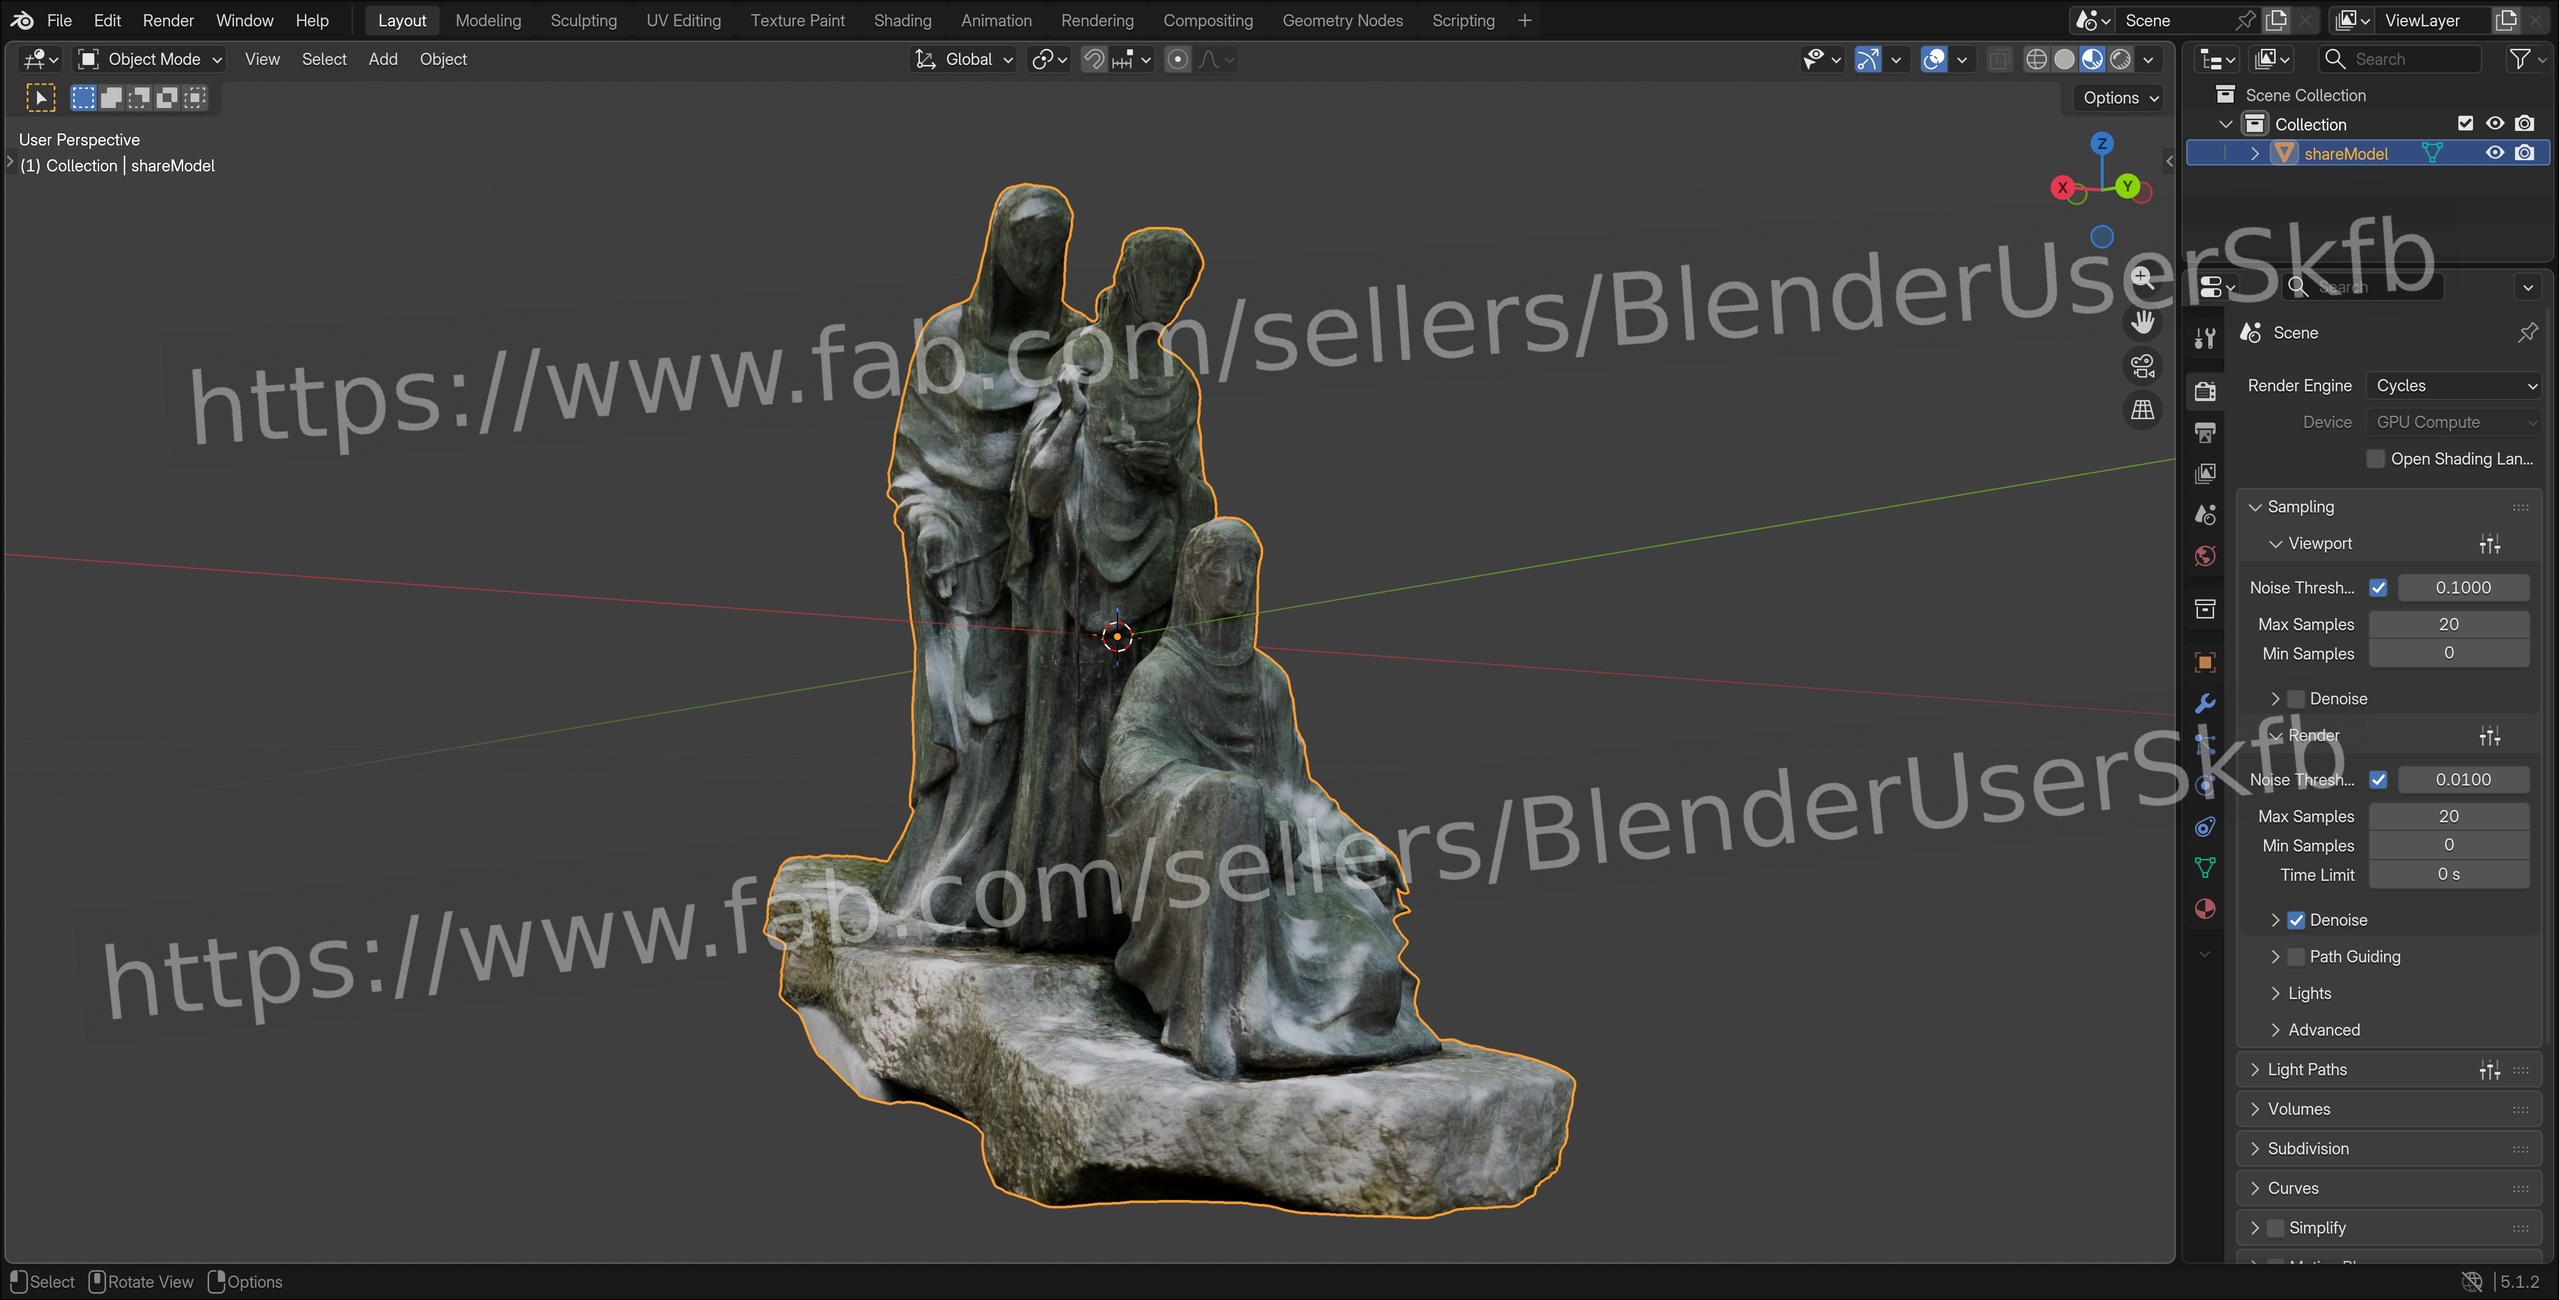Expand the Volumes panel

tap(2255, 1109)
